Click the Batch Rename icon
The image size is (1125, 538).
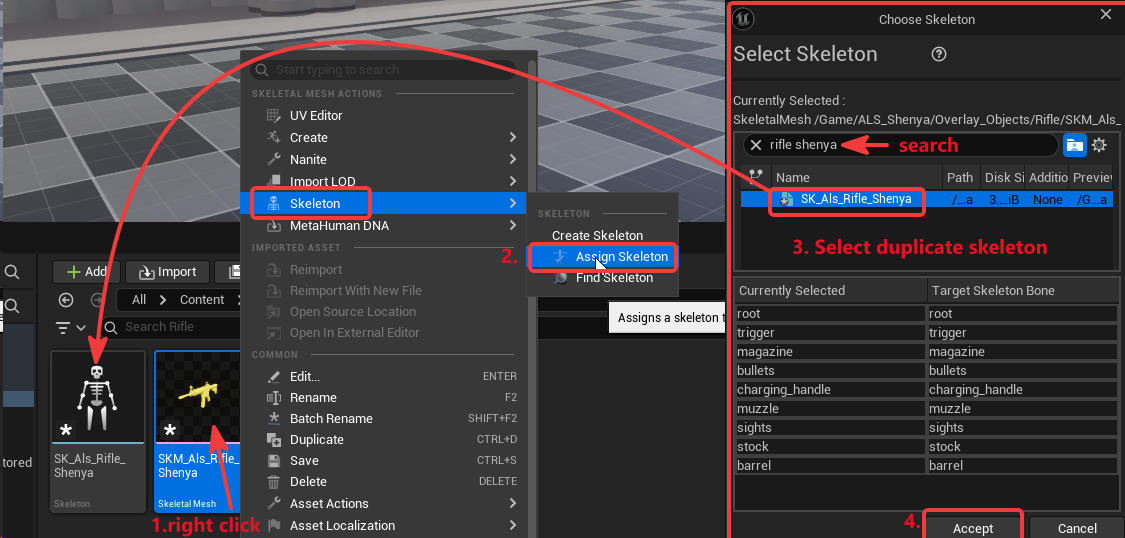click(273, 418)
